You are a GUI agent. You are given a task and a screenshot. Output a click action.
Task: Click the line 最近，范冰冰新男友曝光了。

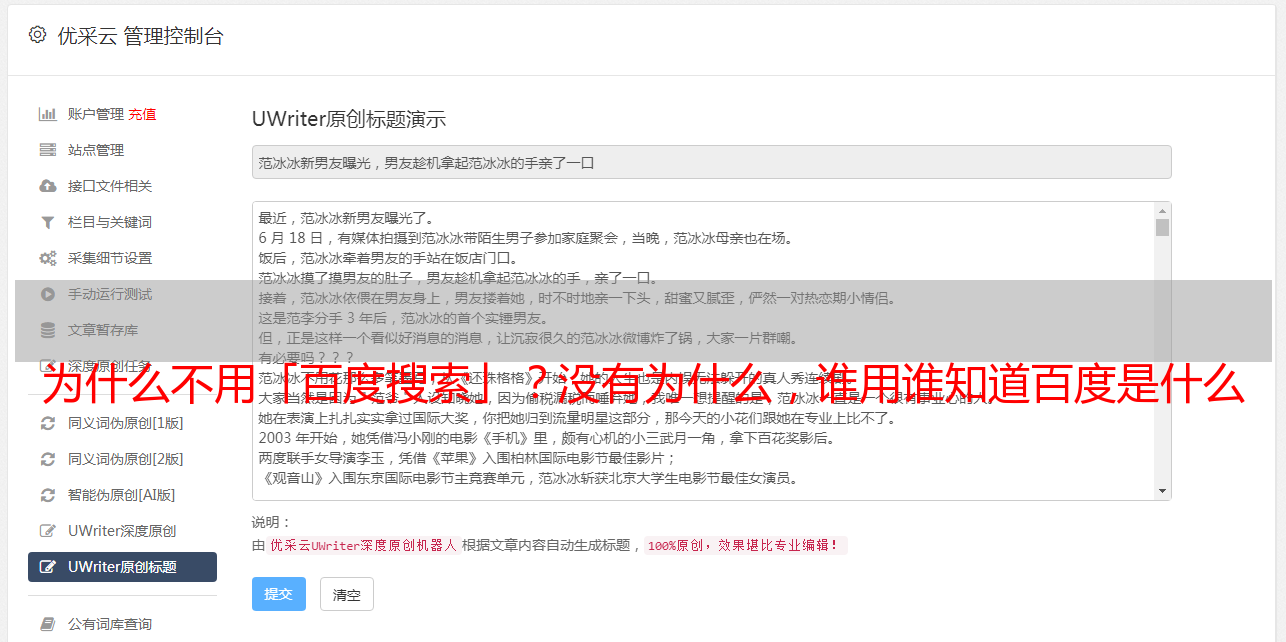click(349, 218)
